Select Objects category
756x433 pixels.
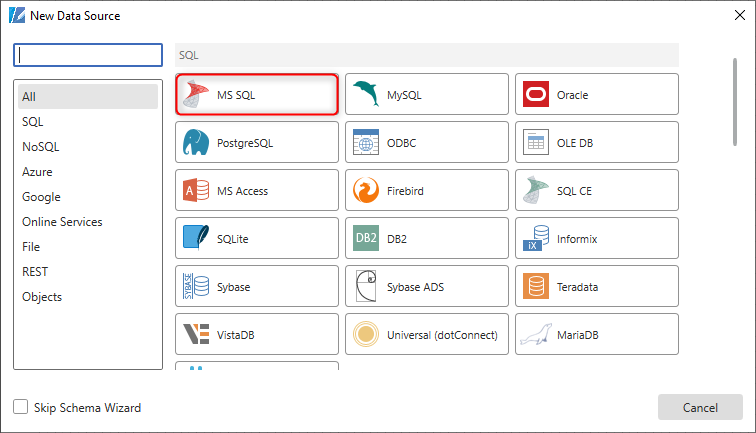(x=88, y=297)
